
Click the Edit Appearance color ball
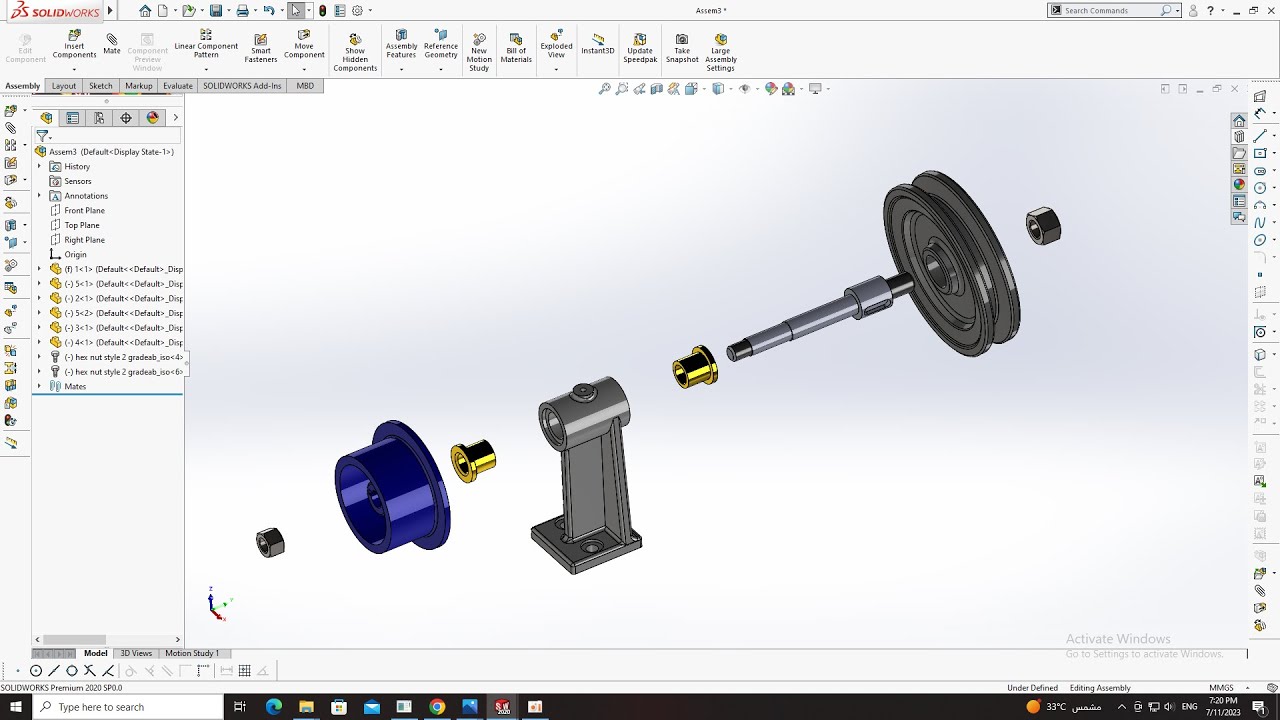[x=771, y=89]
